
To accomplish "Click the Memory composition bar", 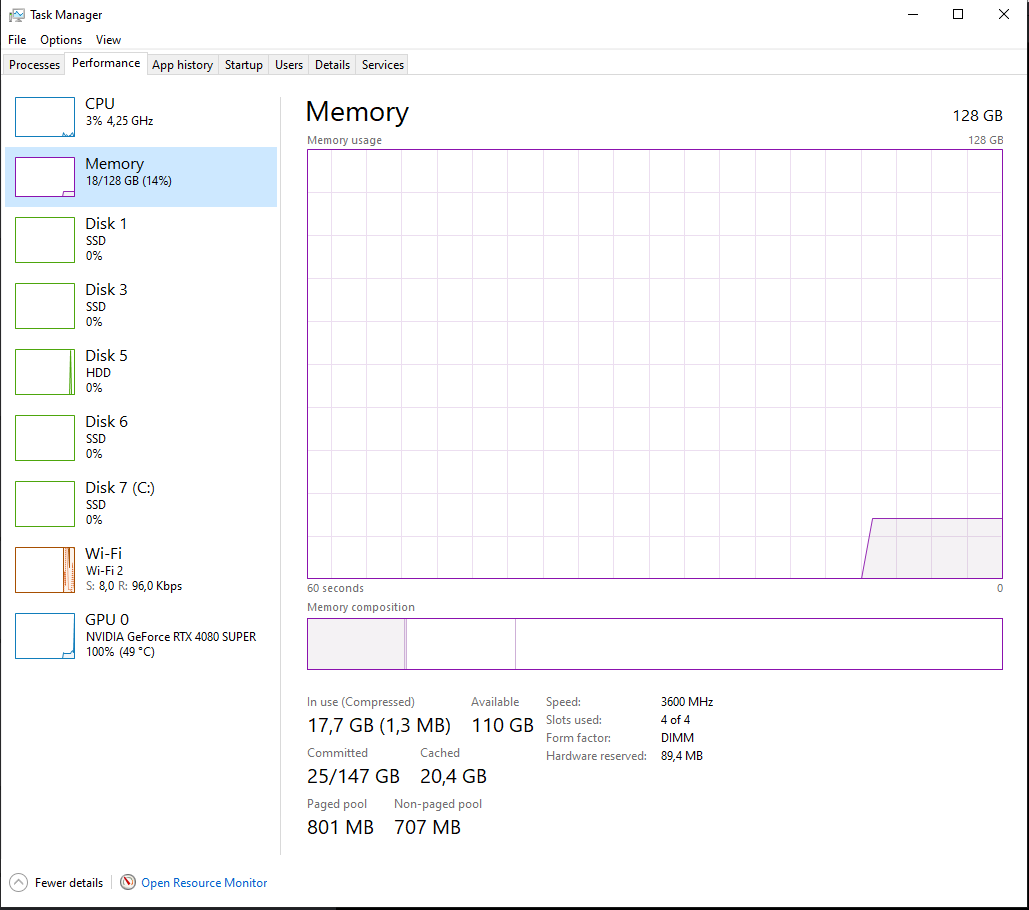I will point(654,644).
